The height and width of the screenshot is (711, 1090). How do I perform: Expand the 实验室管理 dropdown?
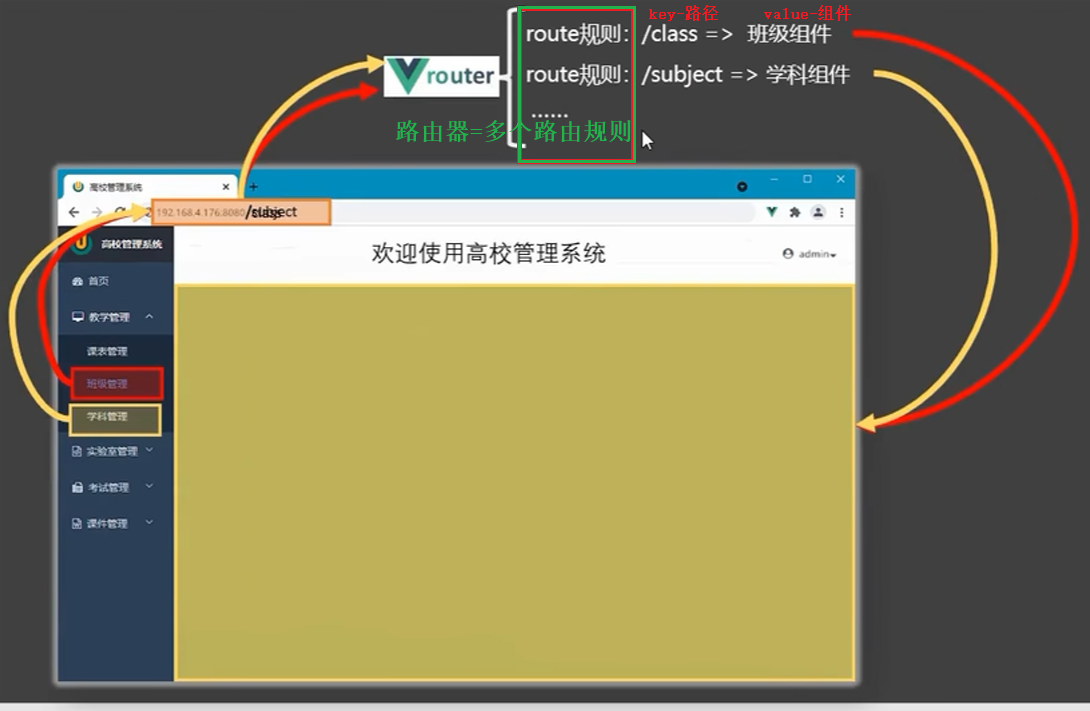click(x=150, y=450)
